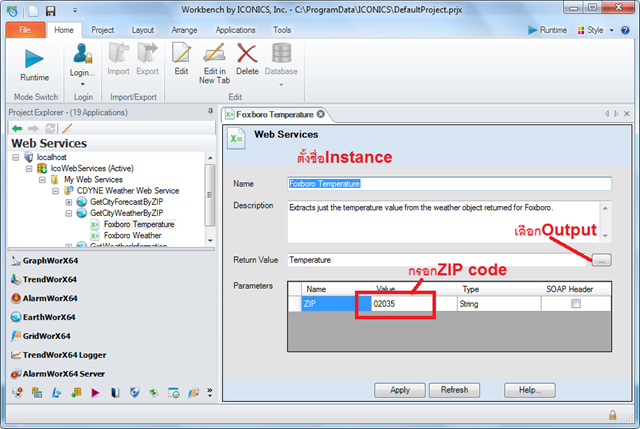Click the Login user icon
This screenshot has width=640, height=429.
point(82,53)
